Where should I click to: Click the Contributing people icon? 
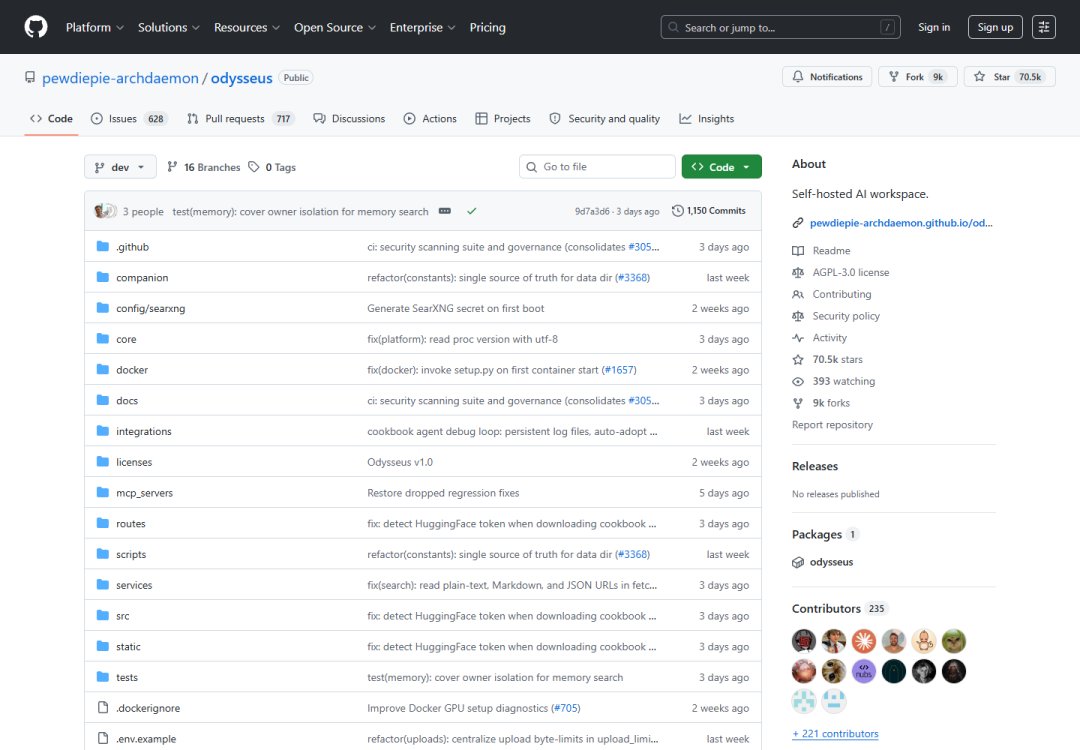[798, 294]
